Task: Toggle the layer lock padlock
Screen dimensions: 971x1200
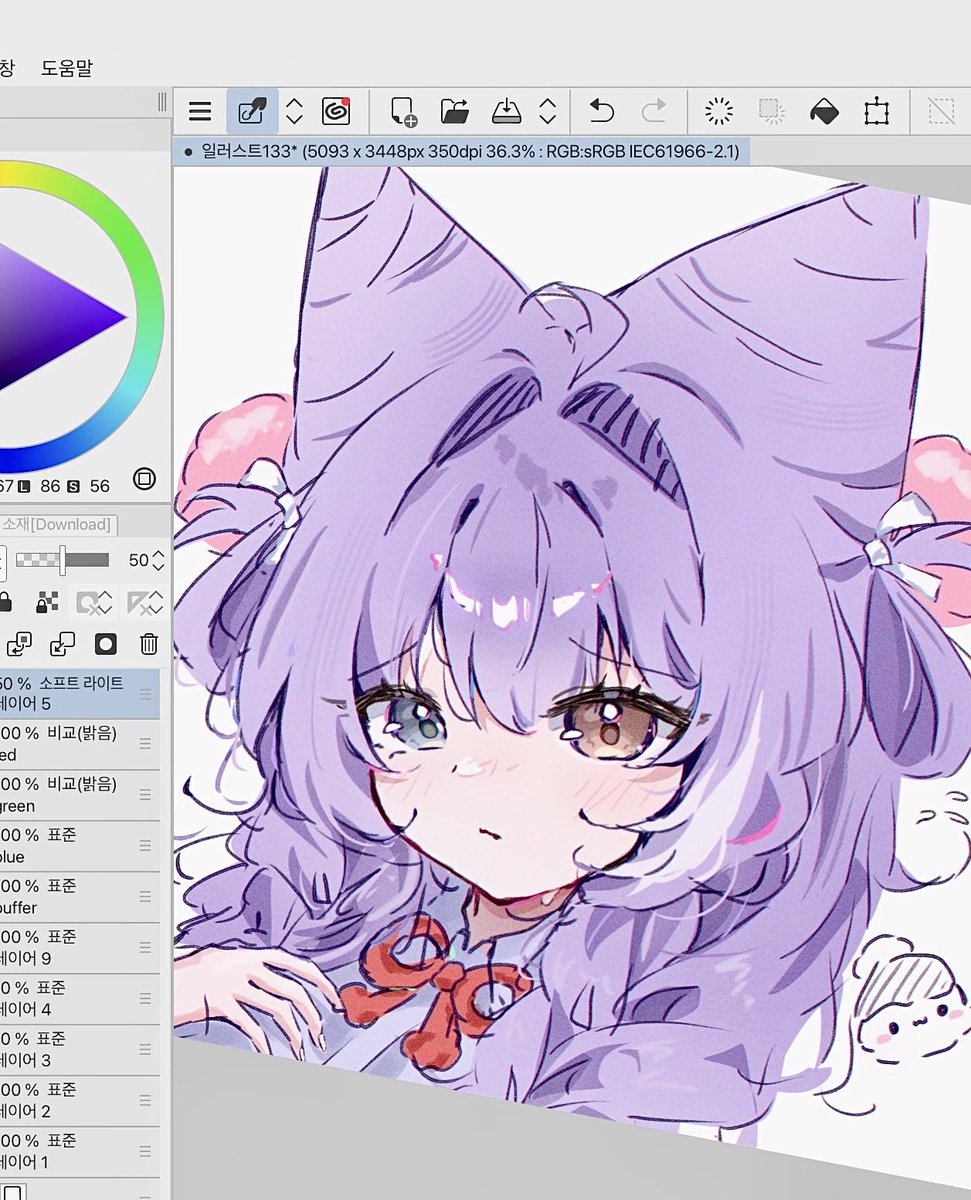Action: [x=5, y=602]
